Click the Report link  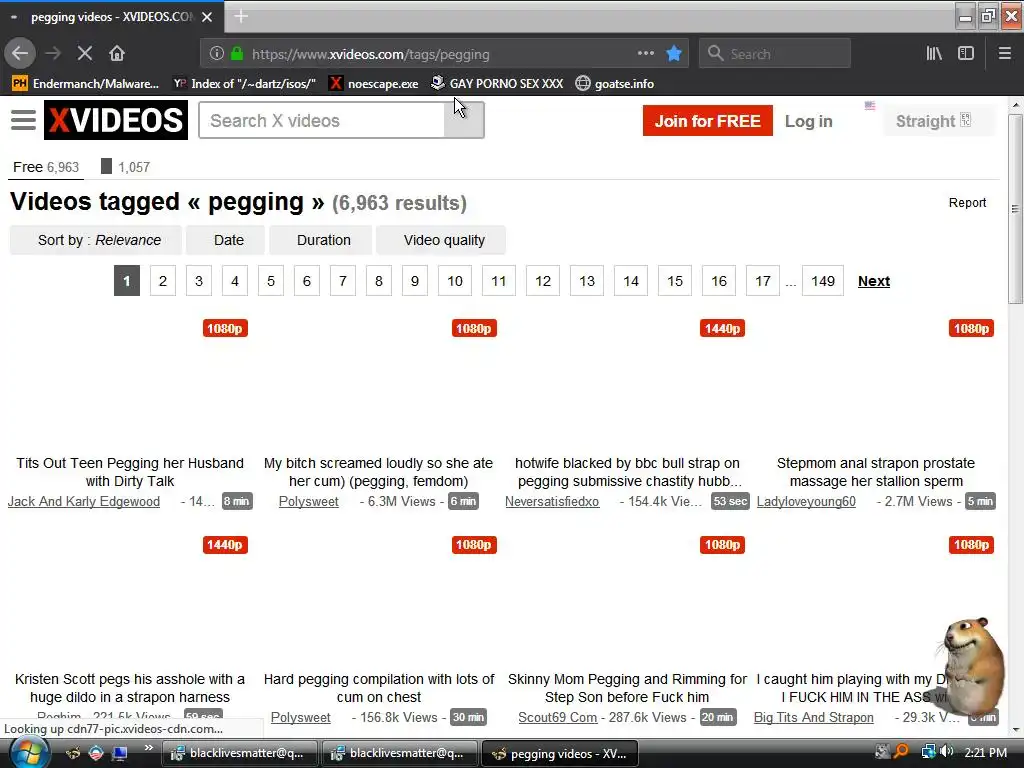tap(967, 203)
